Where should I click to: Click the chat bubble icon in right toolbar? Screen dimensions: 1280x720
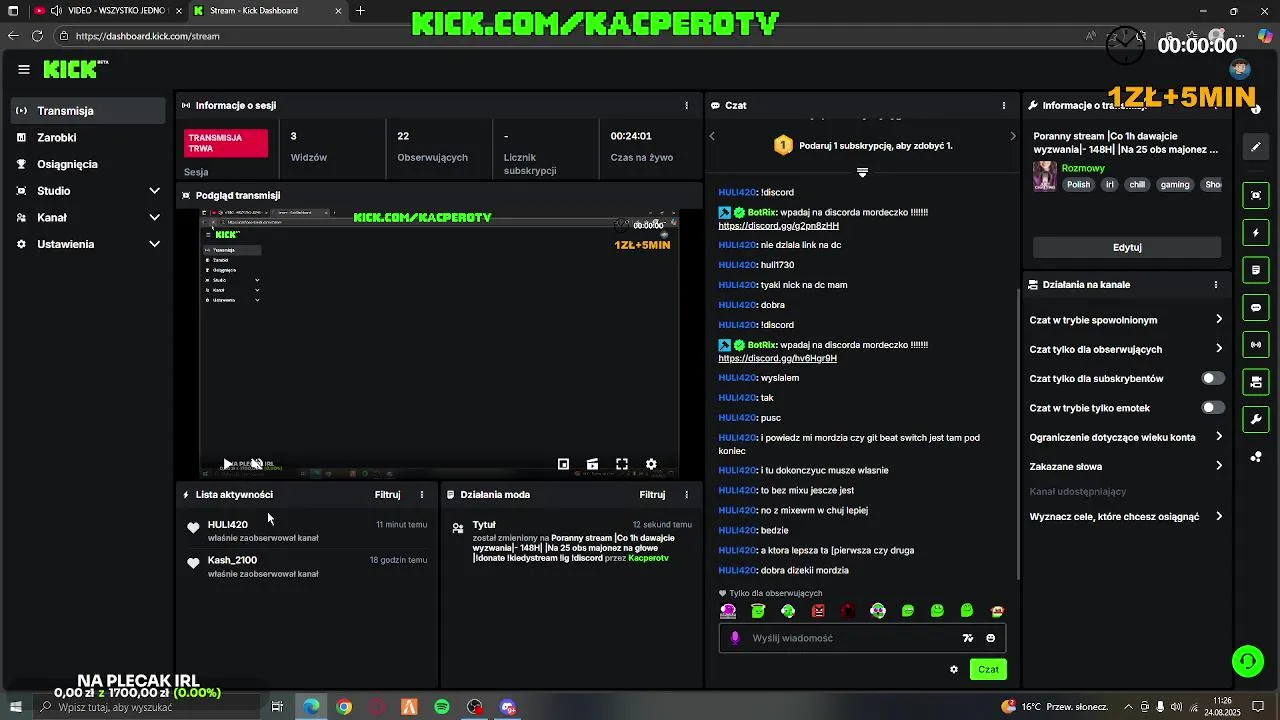point(1256,307)
